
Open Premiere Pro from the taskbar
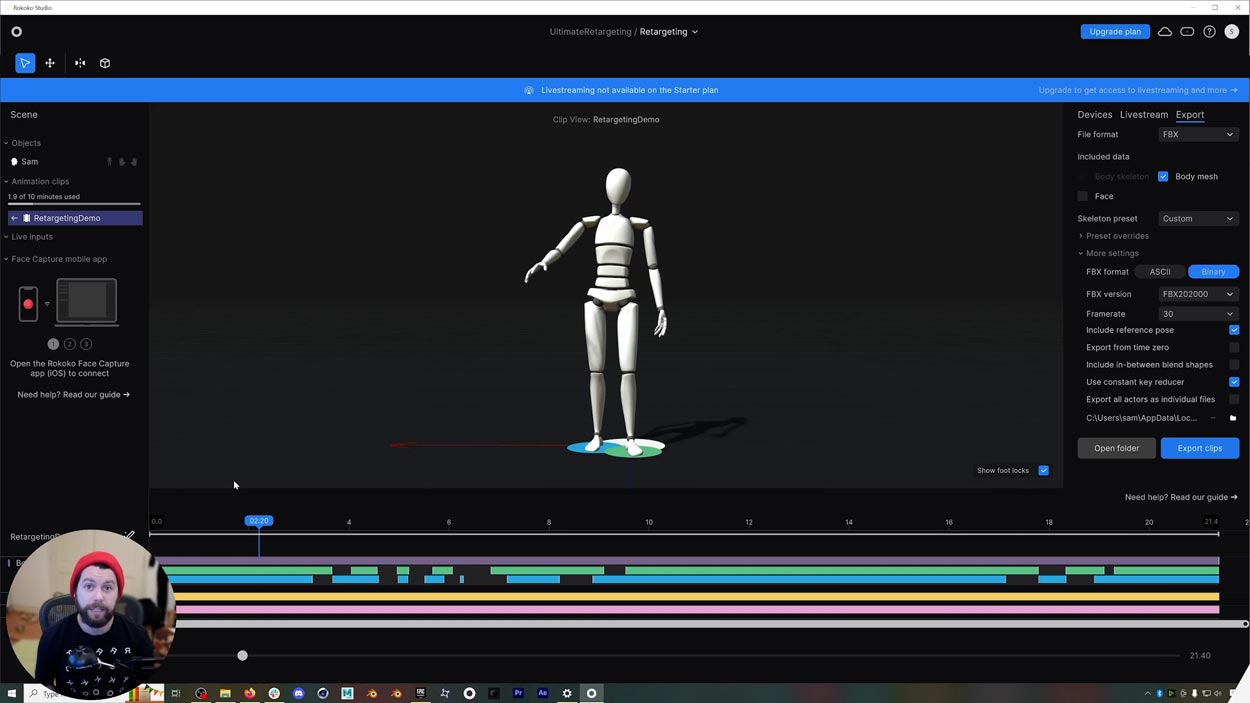pyautogui.click(x=518, y=693)
